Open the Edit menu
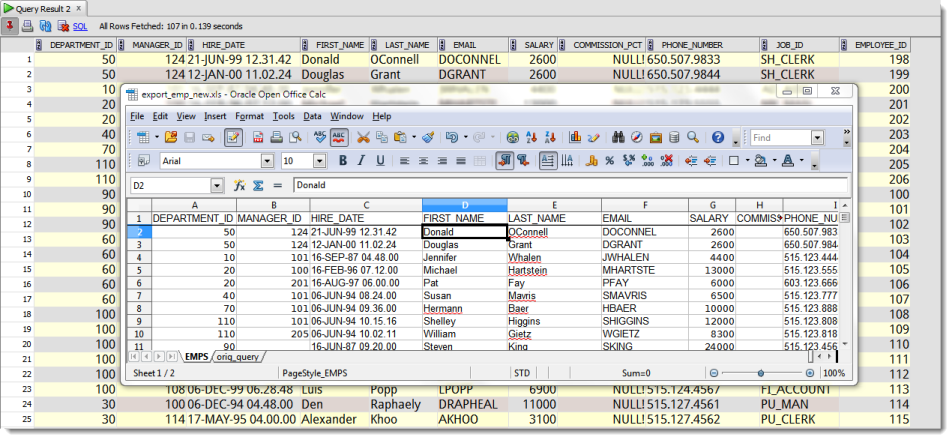Viewport: 952px width, 440px height. [x=160, y=116]
